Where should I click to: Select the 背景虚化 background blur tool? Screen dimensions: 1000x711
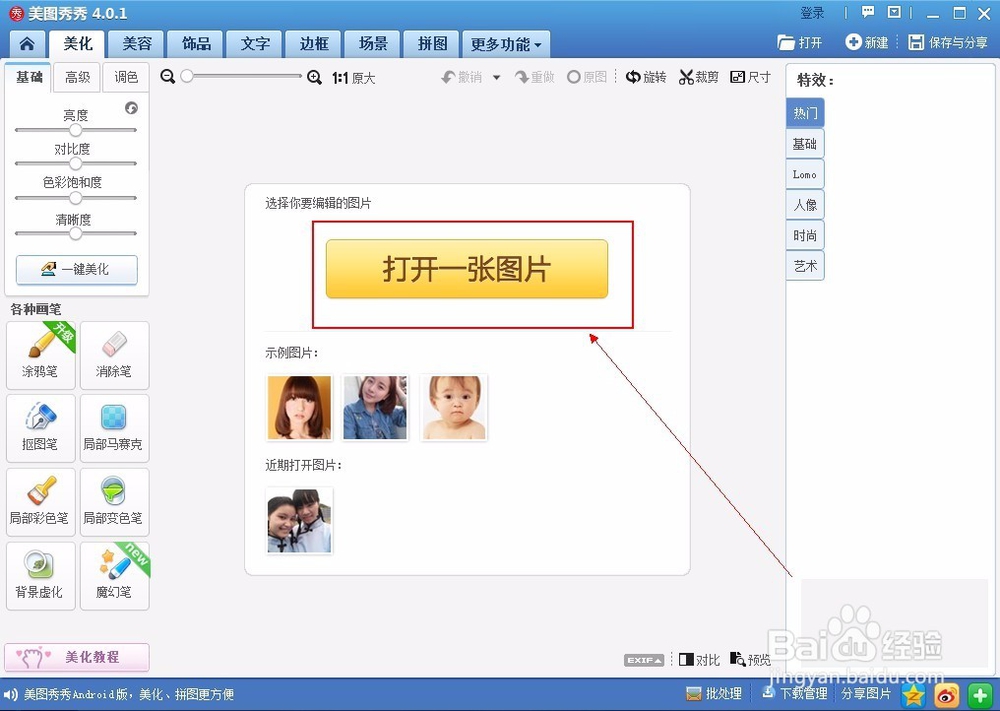(x=40, y=575)
